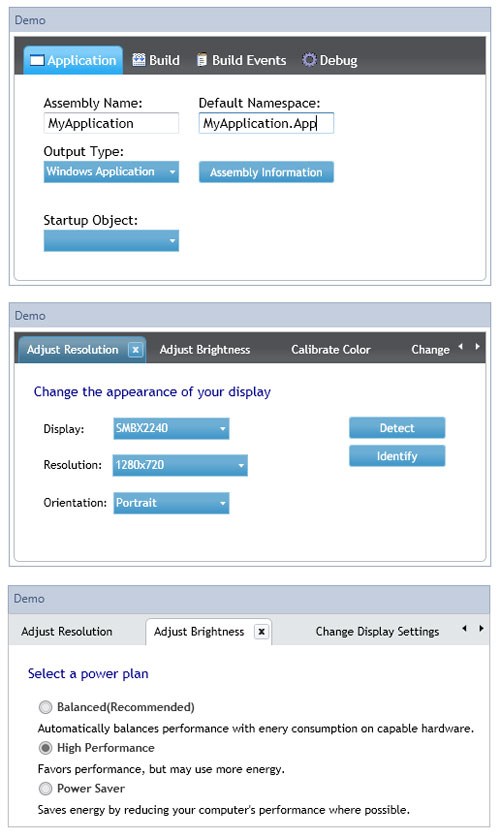This screenshot has height=838, width=500.
Task: Switch to the Build tab
Action: click(x=156, y=60)
